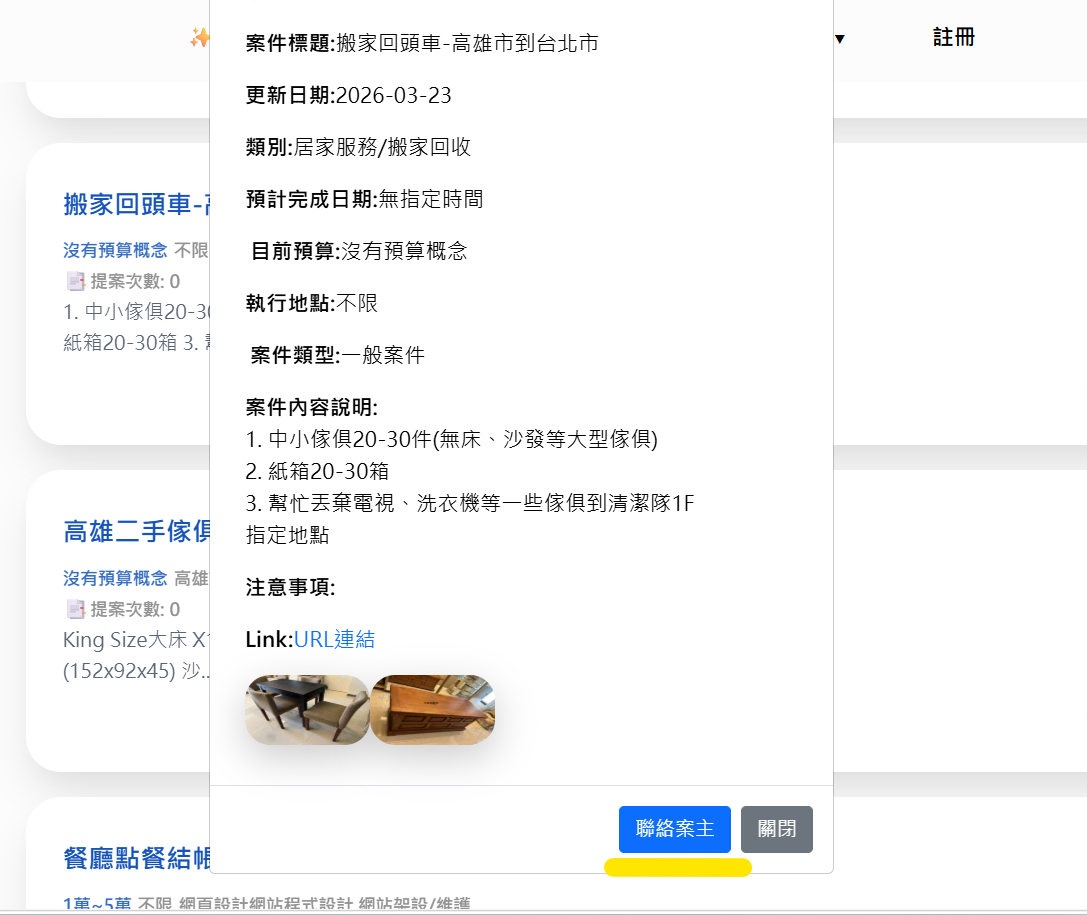Open the 餐廳點餐結帳 case title
Image resolution: width=1087 pixels, height=915 pixels.
[137, 858]
